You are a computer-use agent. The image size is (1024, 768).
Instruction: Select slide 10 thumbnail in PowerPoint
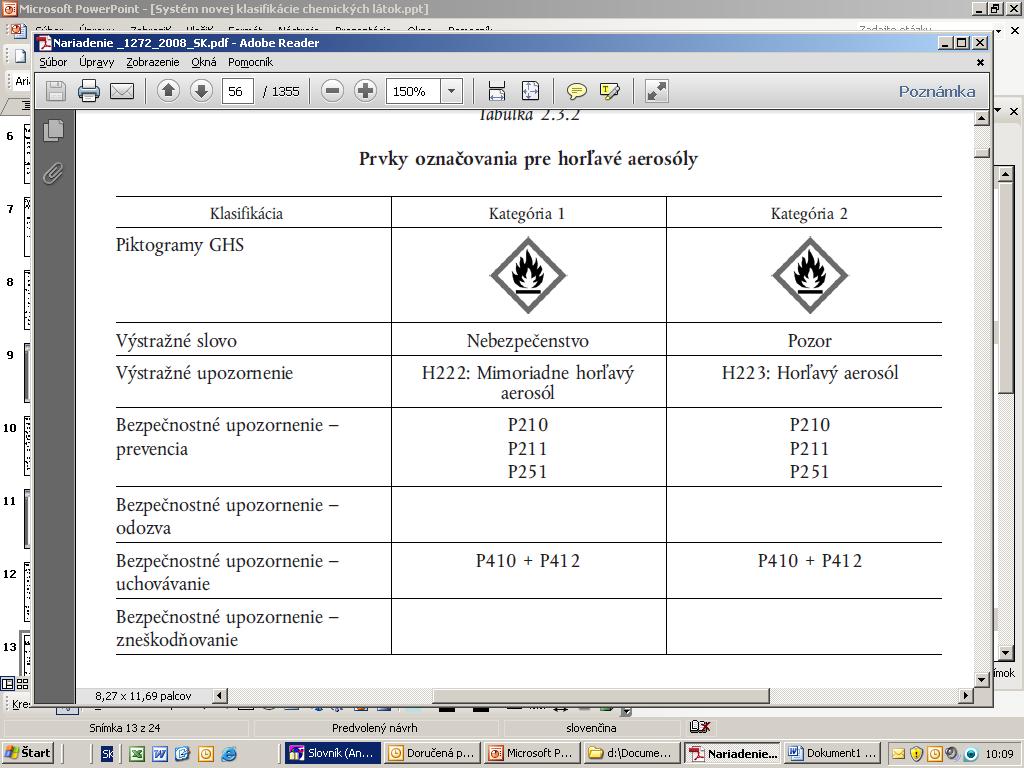(27, 446)
